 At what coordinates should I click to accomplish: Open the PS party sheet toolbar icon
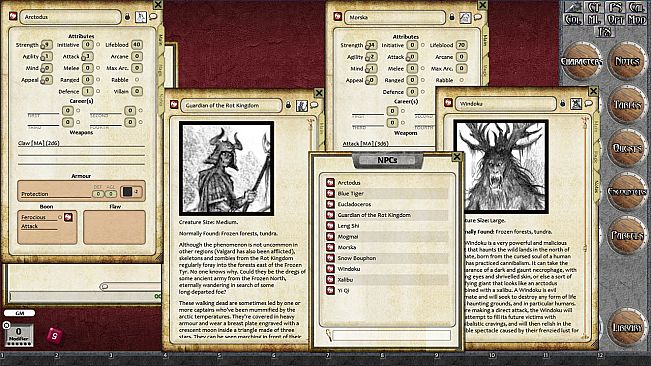tap(617, 7)
